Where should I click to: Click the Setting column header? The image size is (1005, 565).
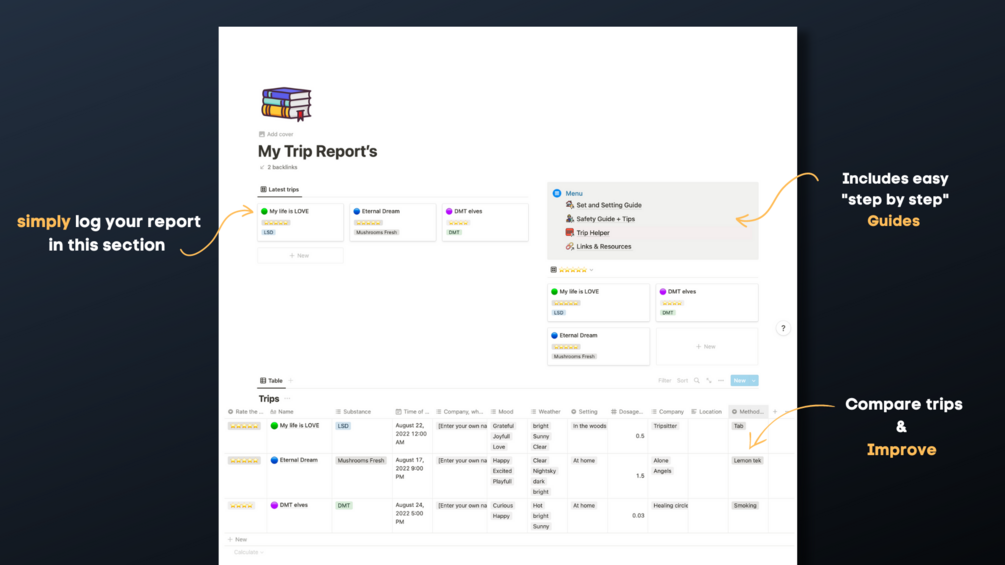pyautogui.click(x=587, y=412)
